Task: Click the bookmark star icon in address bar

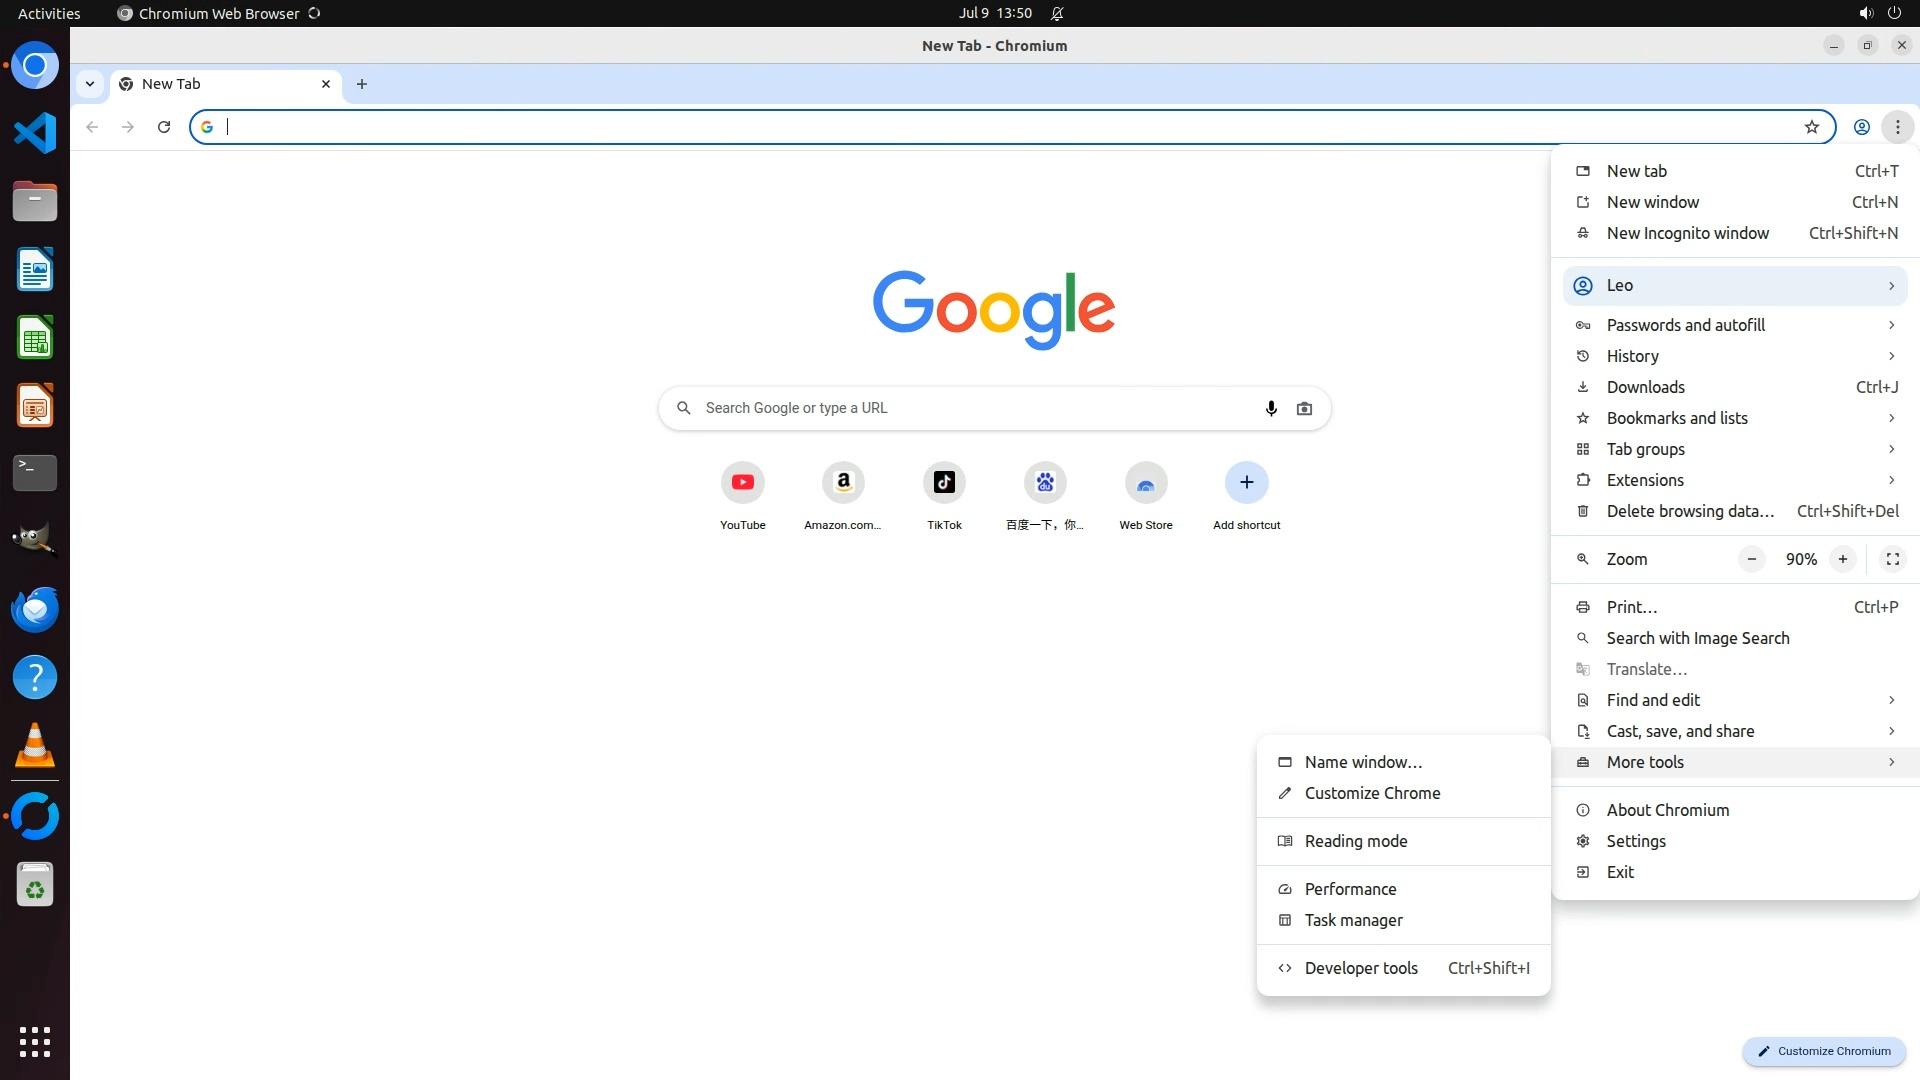Action: (1811, 127)
